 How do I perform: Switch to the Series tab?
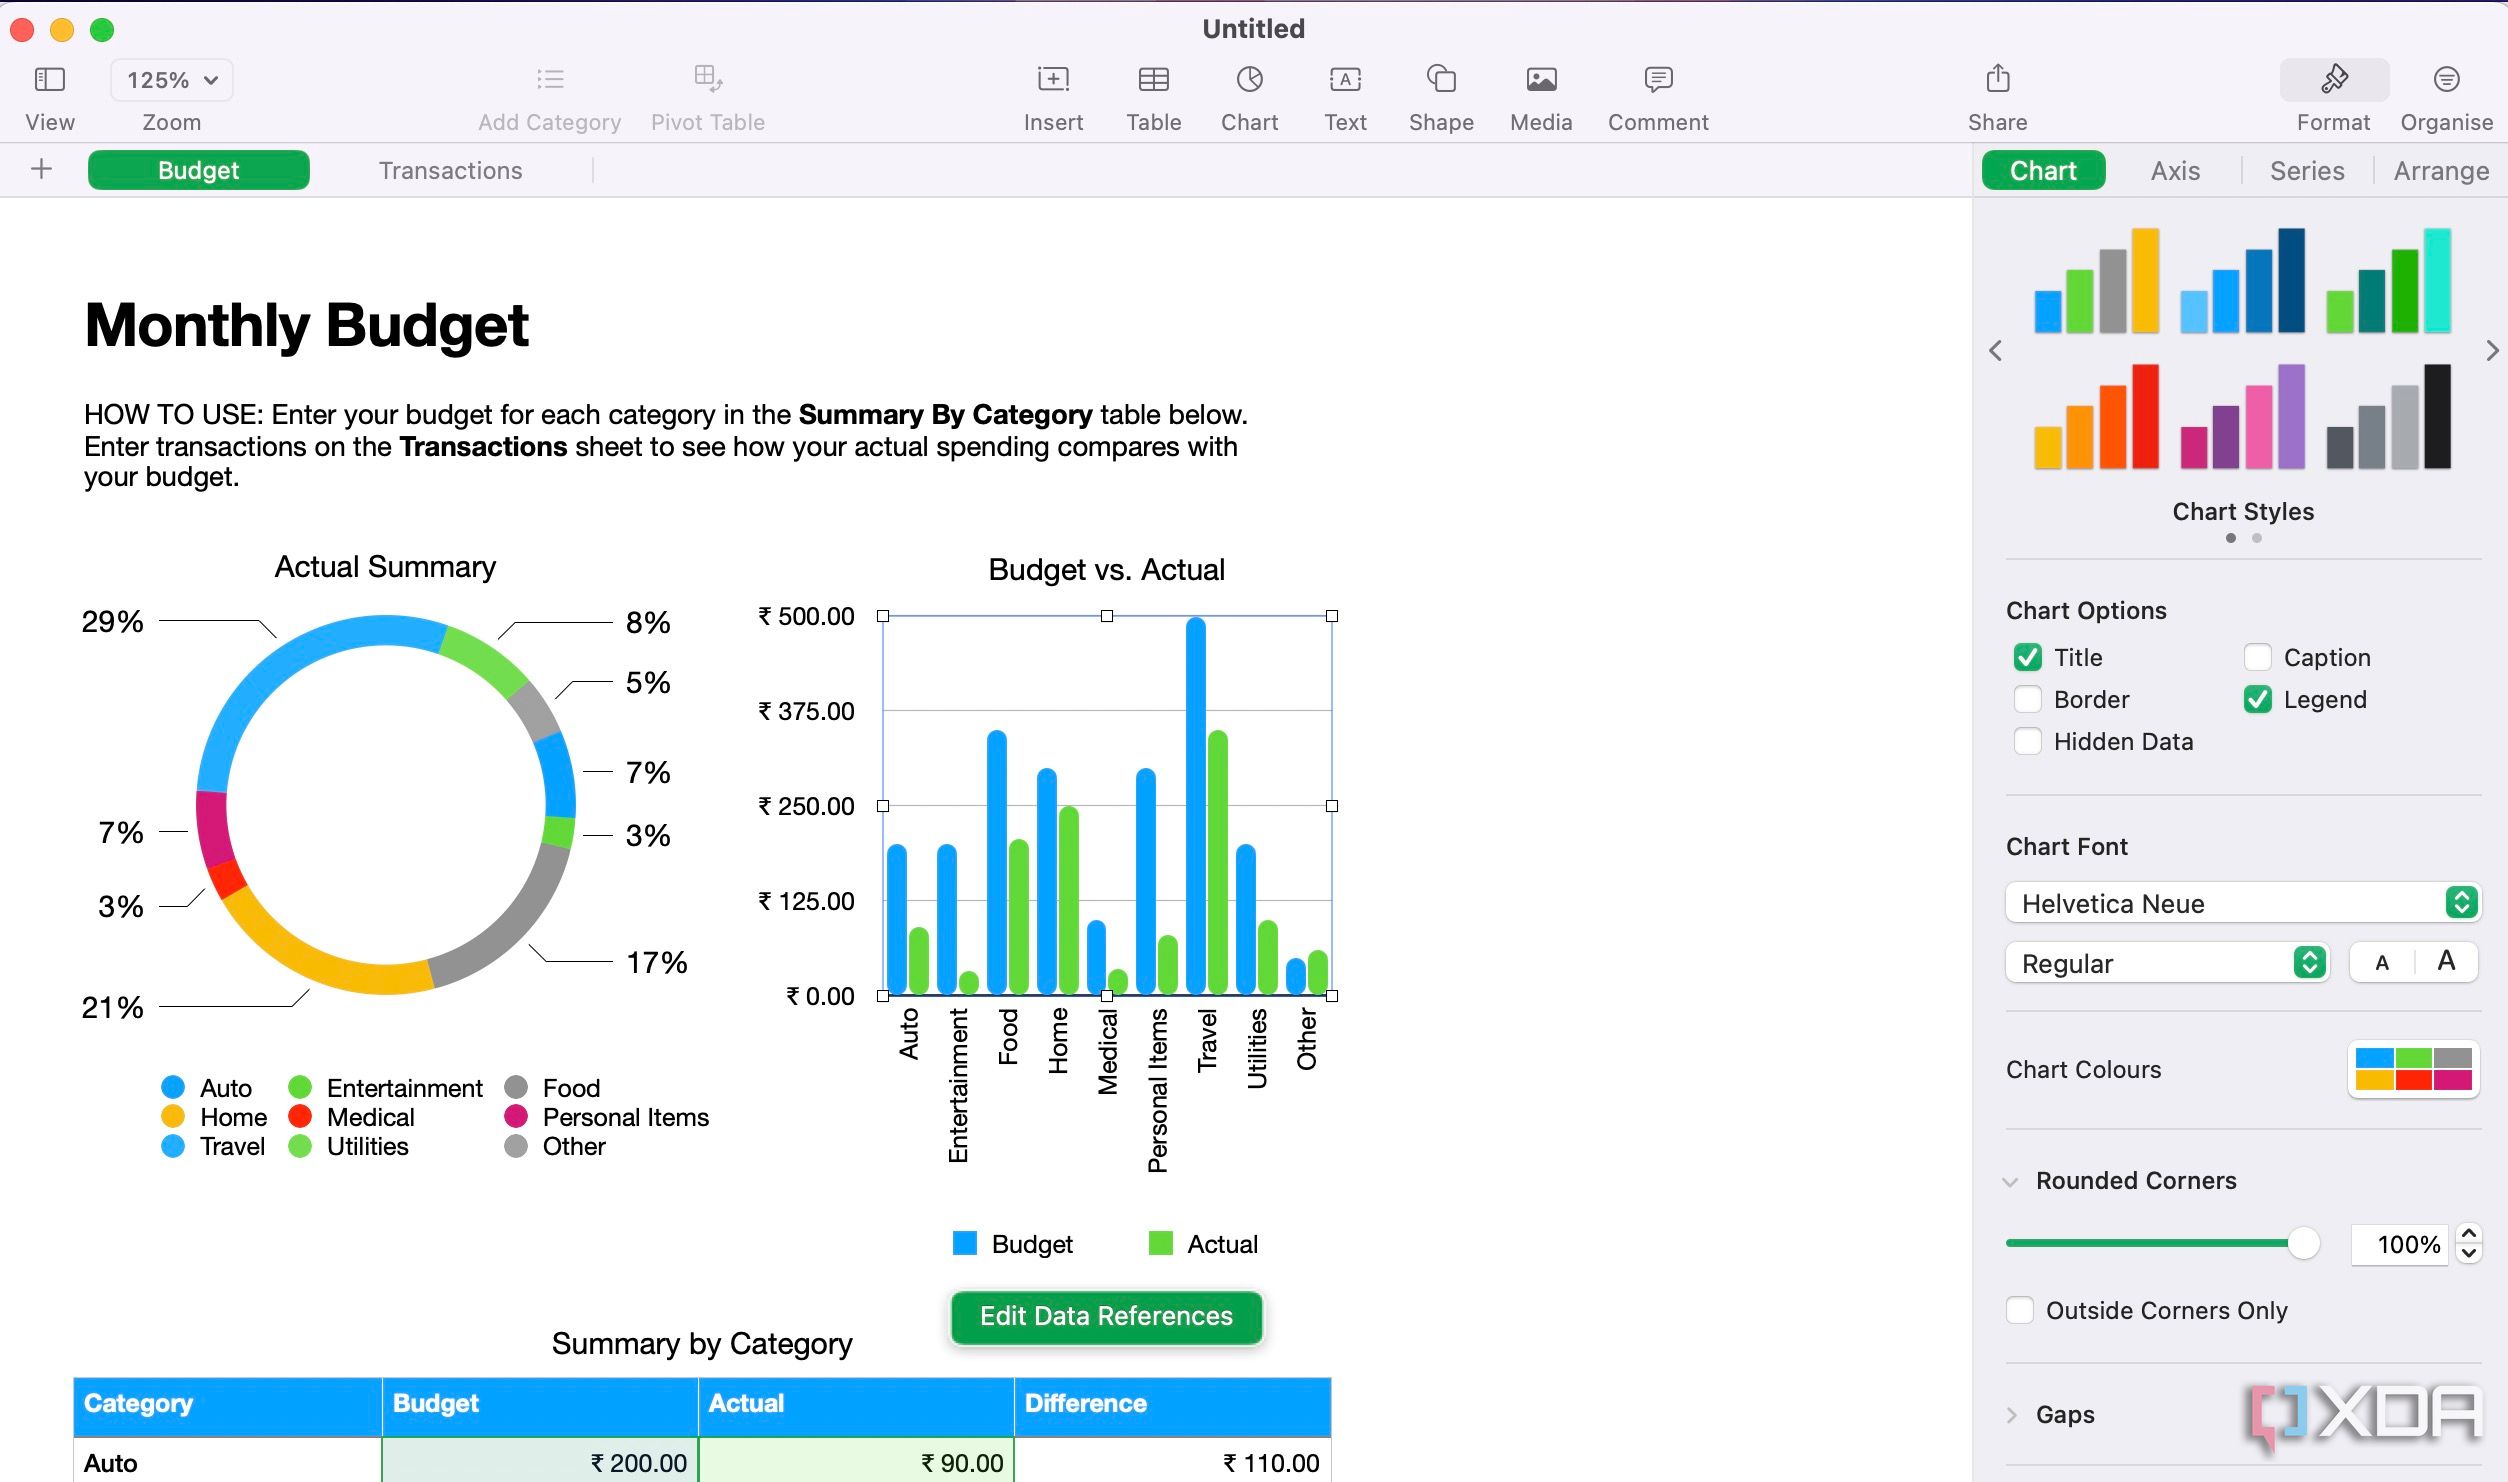tap(2306, 171)
